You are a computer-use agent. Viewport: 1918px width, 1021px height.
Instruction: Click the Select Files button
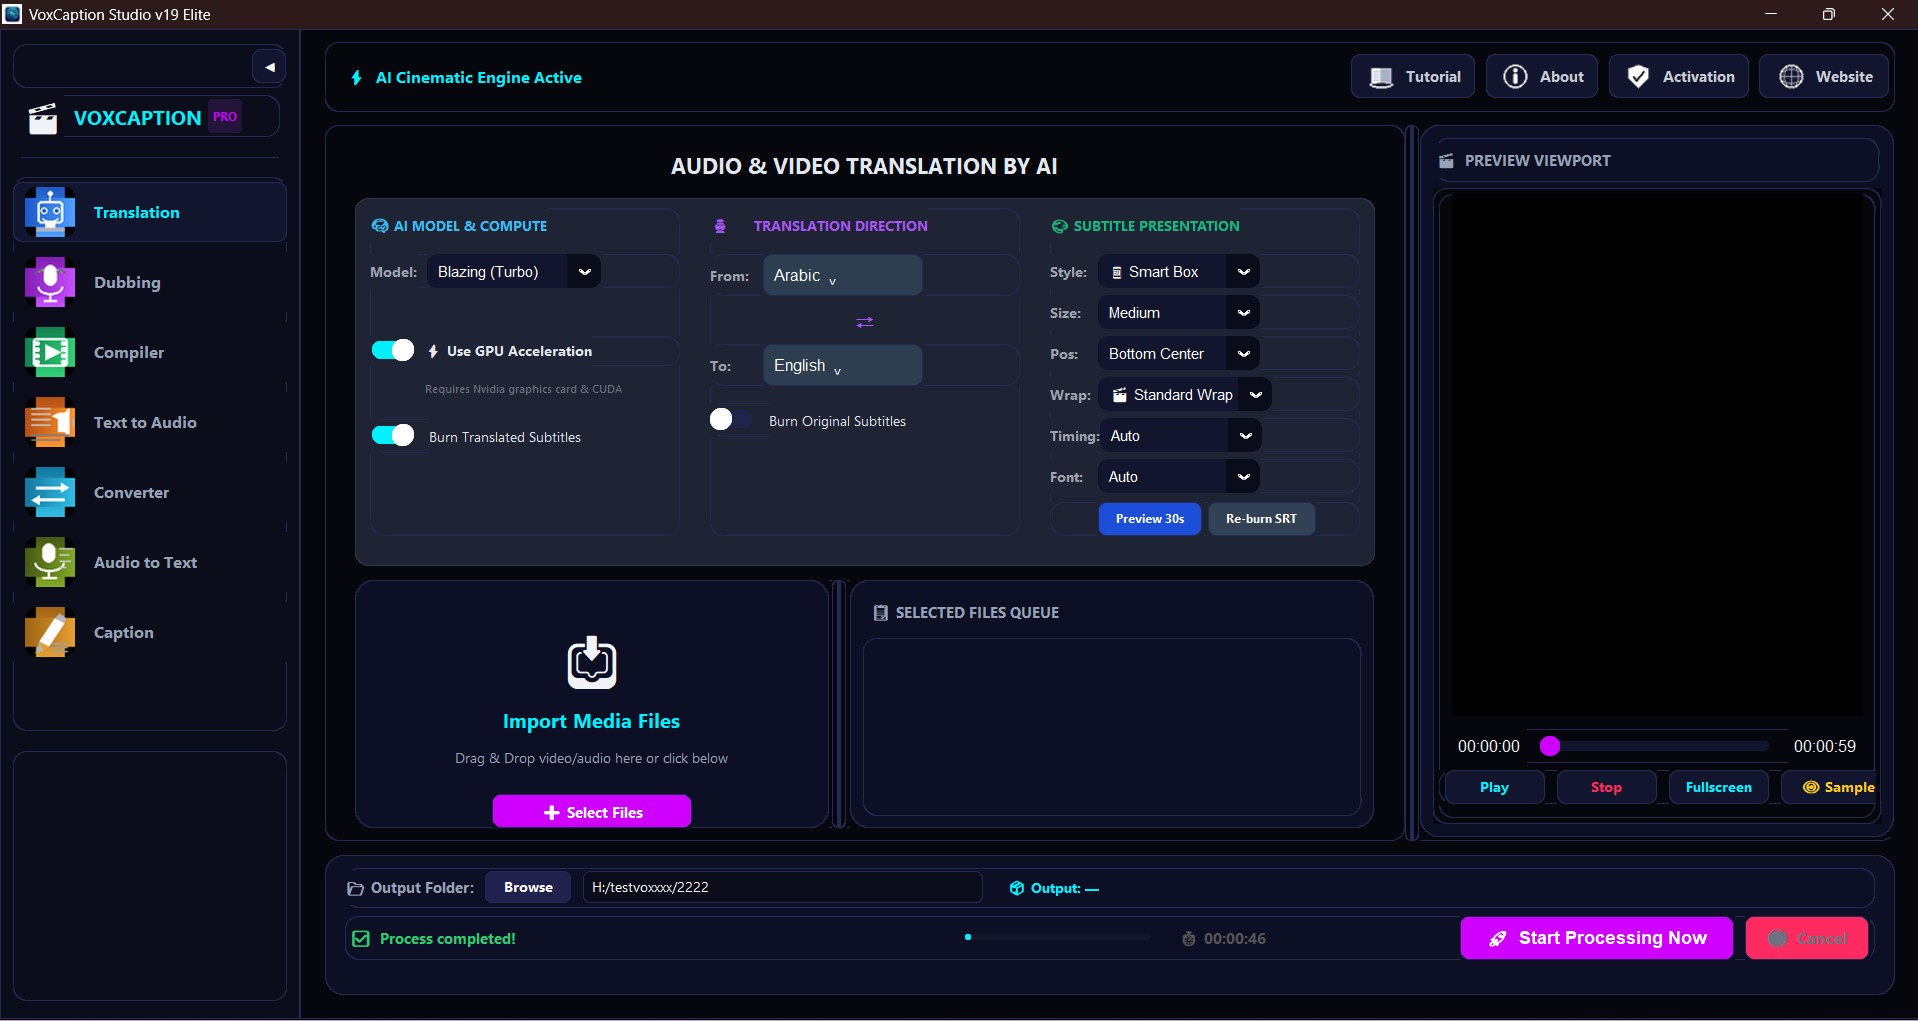click(x=592, y=812)
